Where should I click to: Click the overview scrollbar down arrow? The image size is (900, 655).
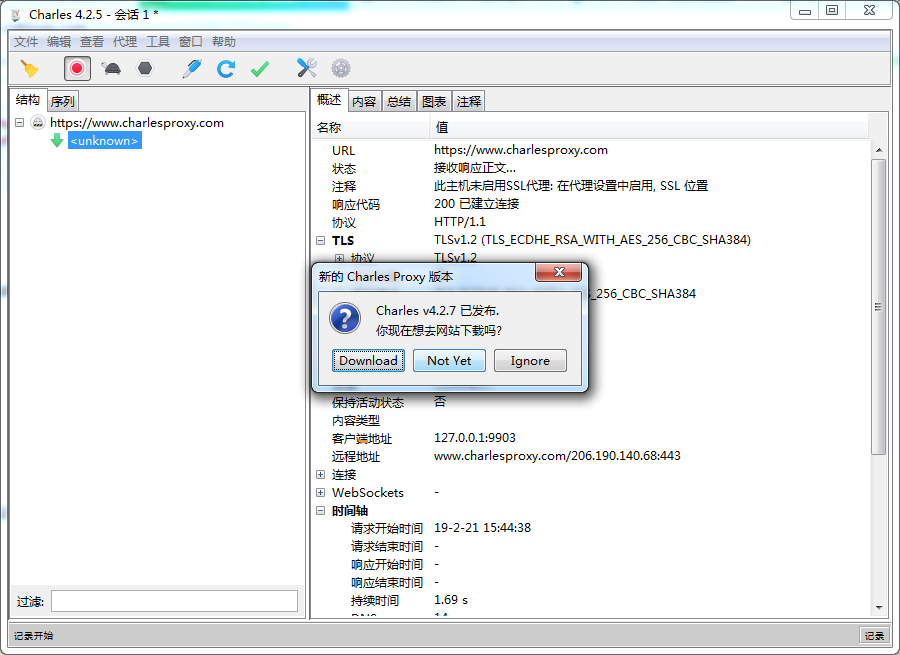coord(879,608)
